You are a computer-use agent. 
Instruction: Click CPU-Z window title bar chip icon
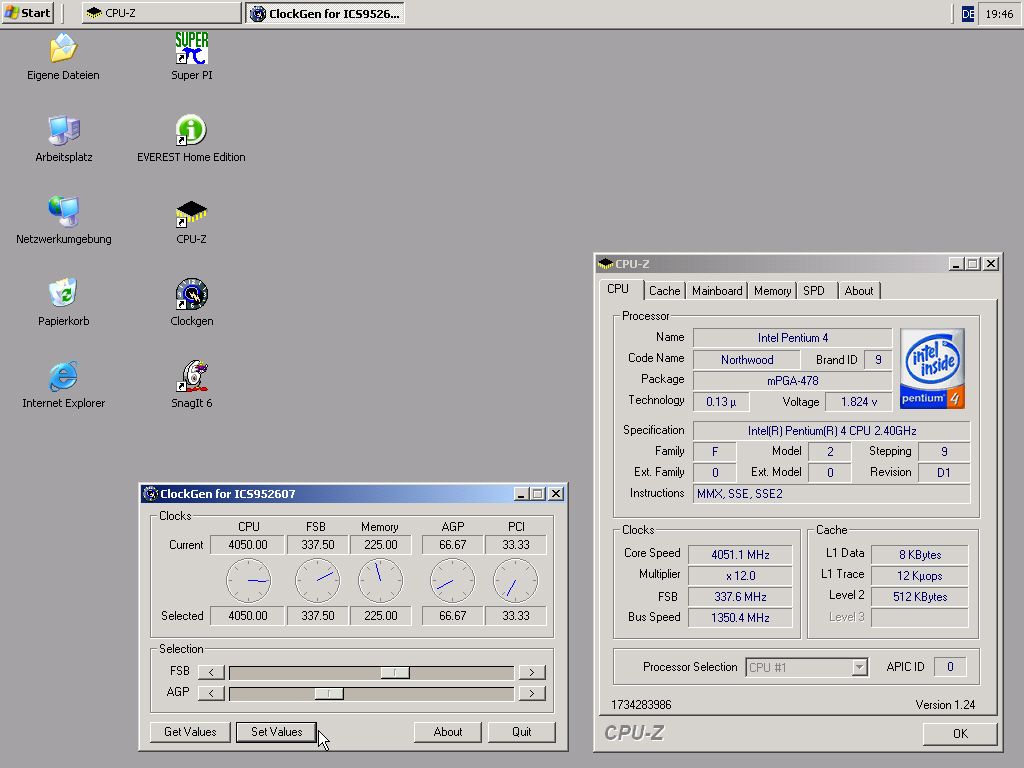605,264
